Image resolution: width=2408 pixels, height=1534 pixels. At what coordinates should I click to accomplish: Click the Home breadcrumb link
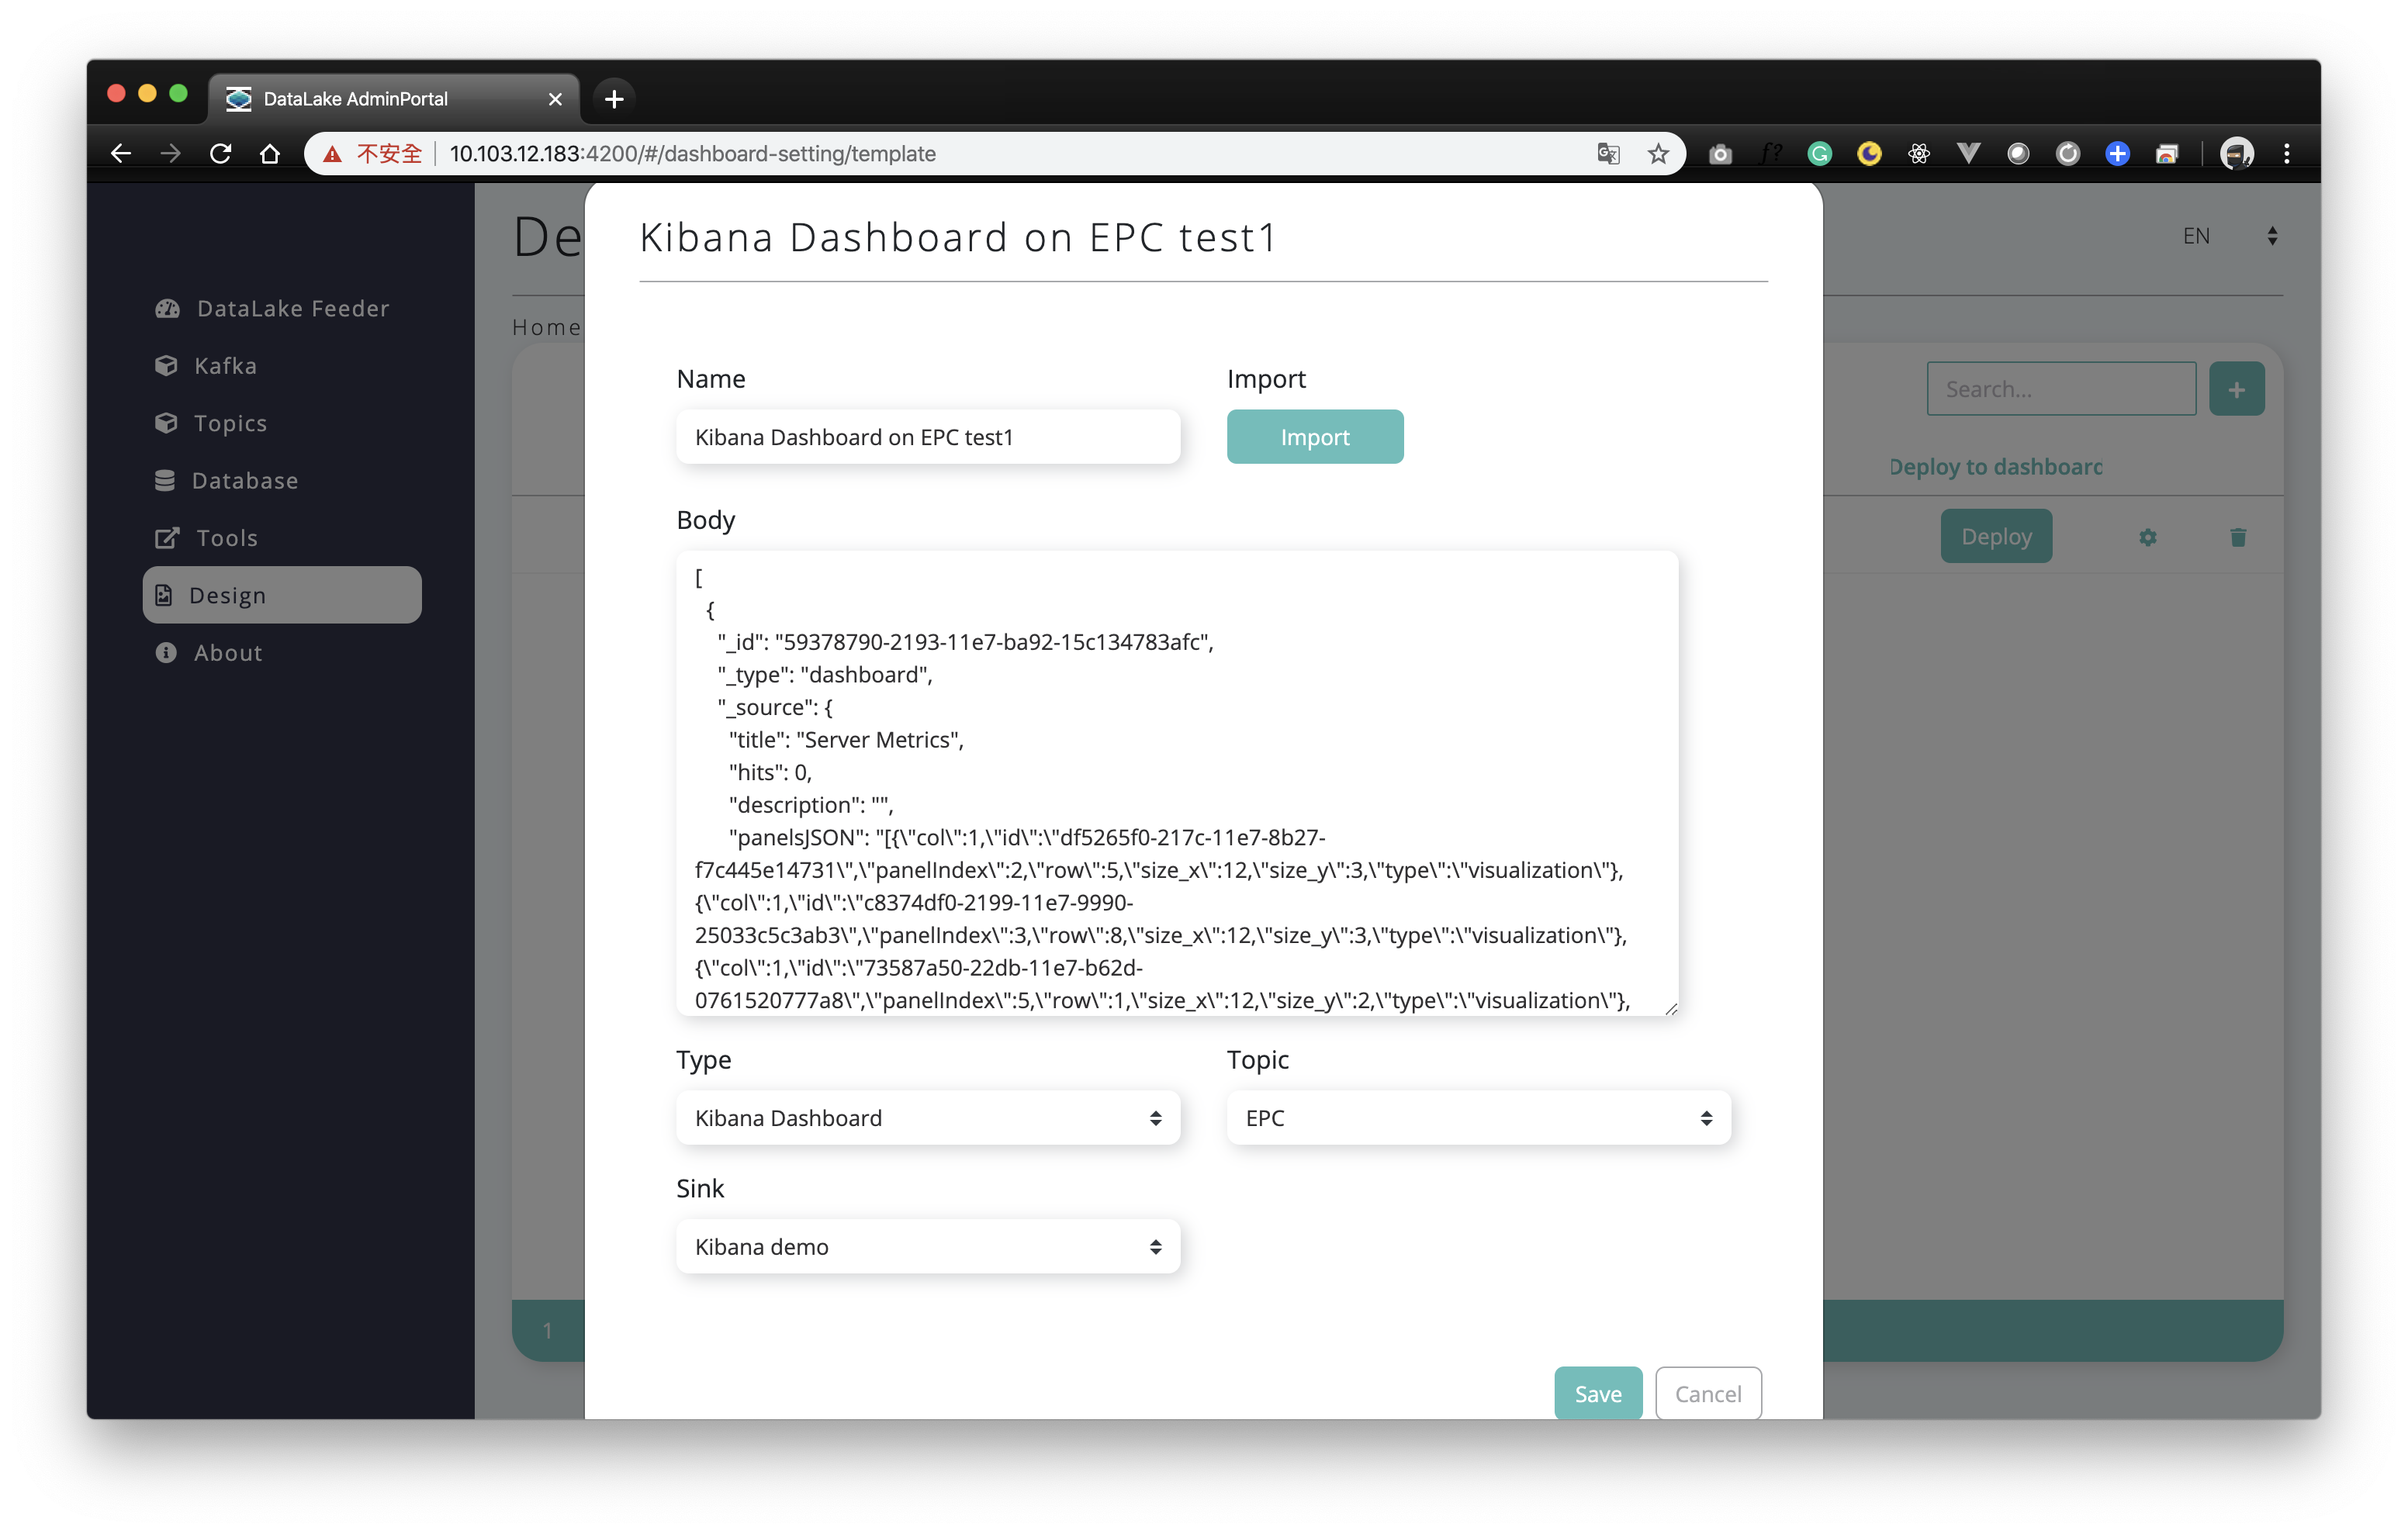tap(546, 327)
